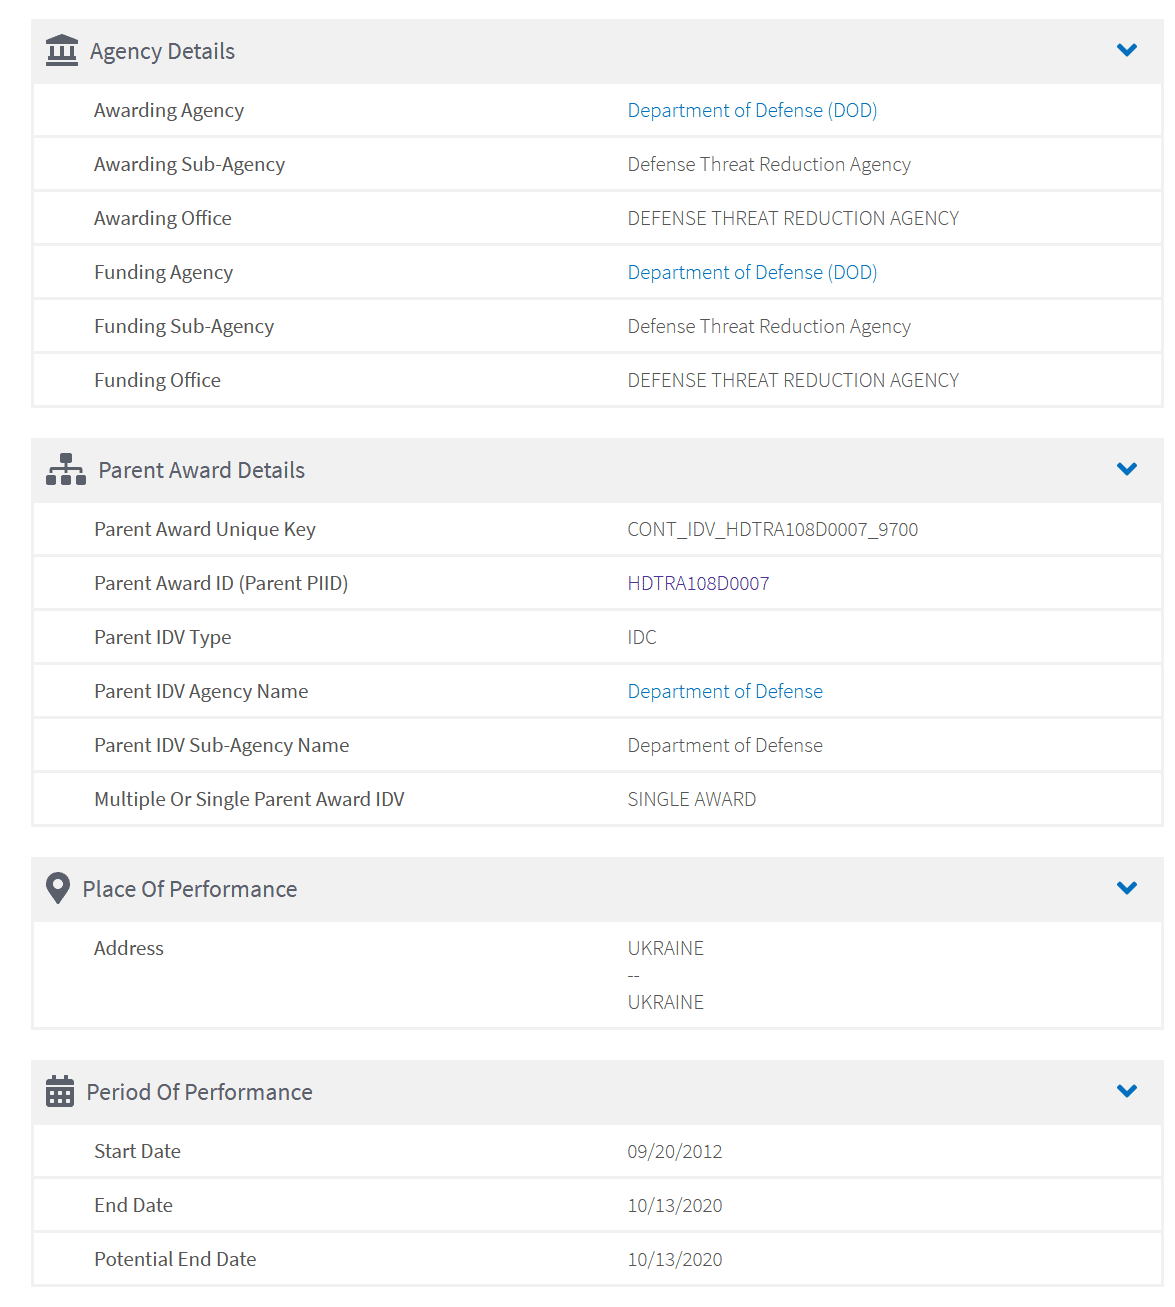Click the Agency Details building icon

tap(62, 50)
